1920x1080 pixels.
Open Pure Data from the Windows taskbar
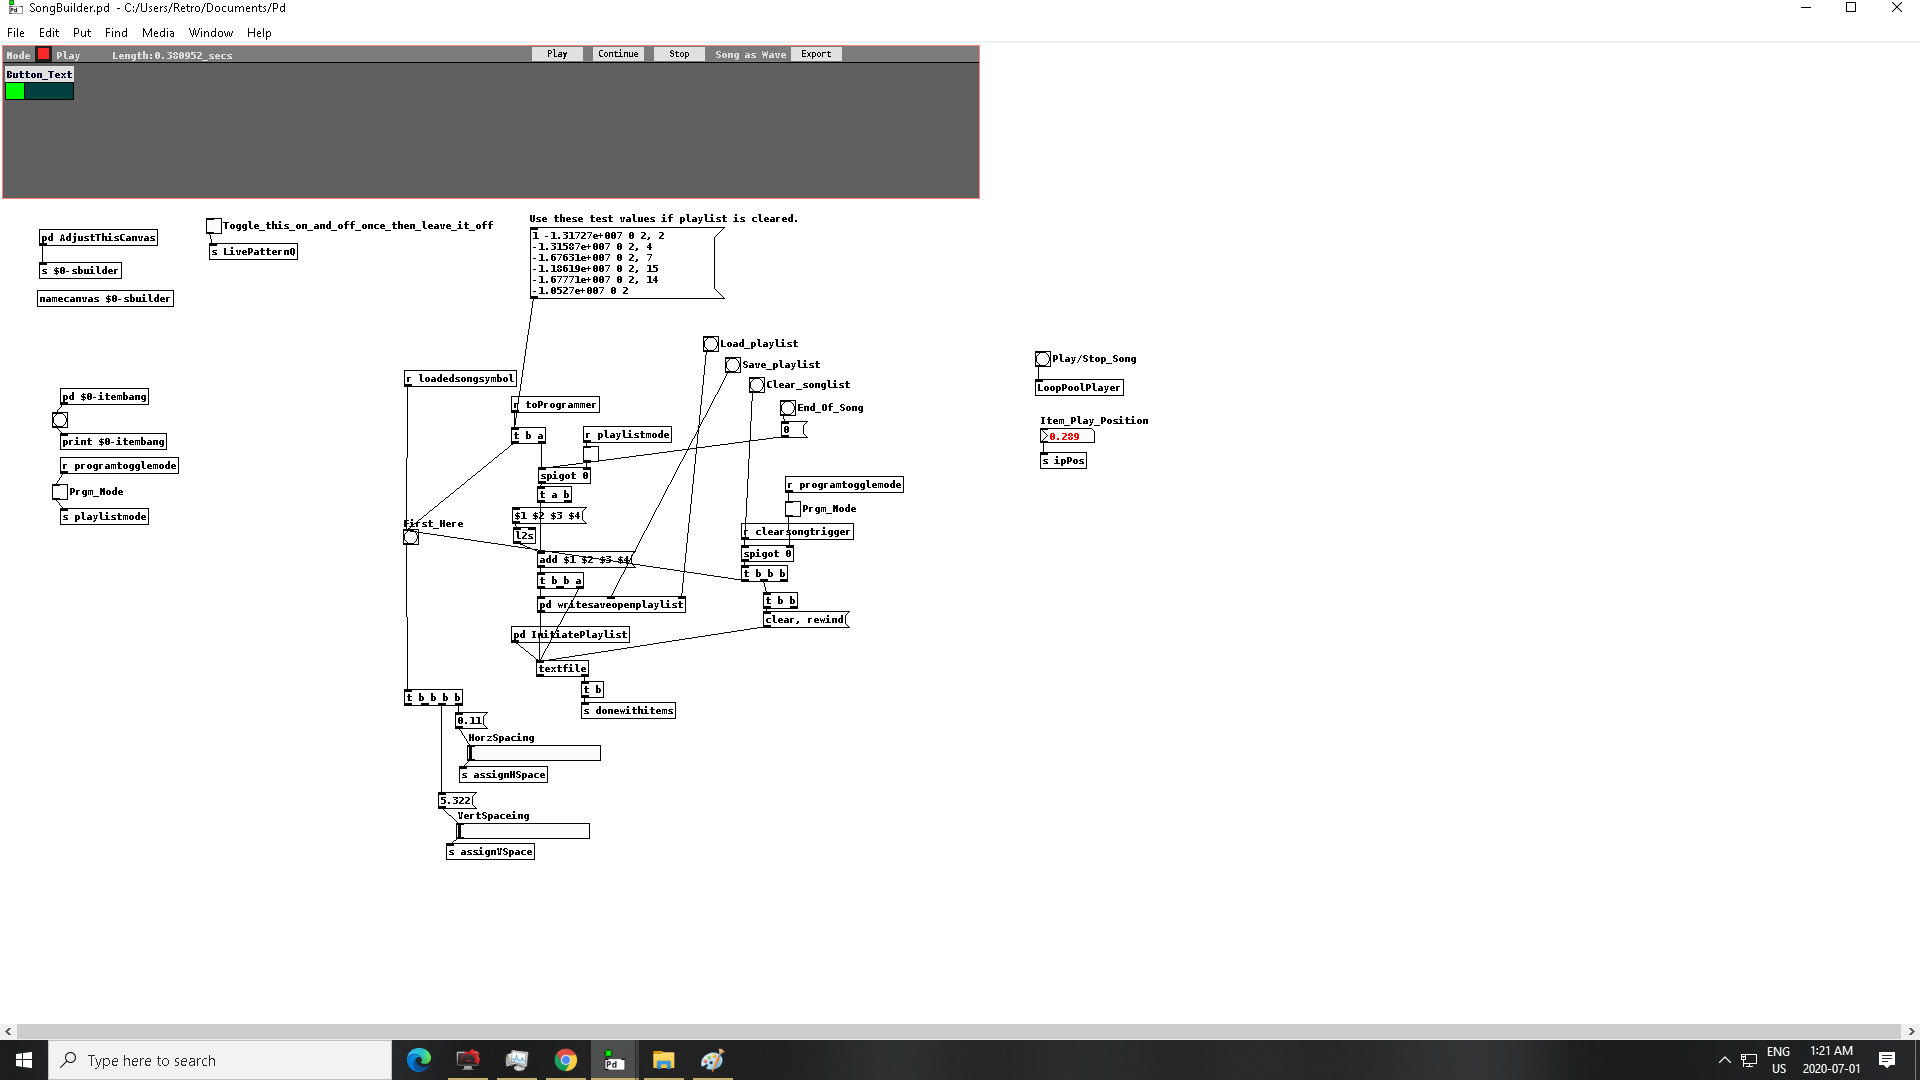[614, 1060]
